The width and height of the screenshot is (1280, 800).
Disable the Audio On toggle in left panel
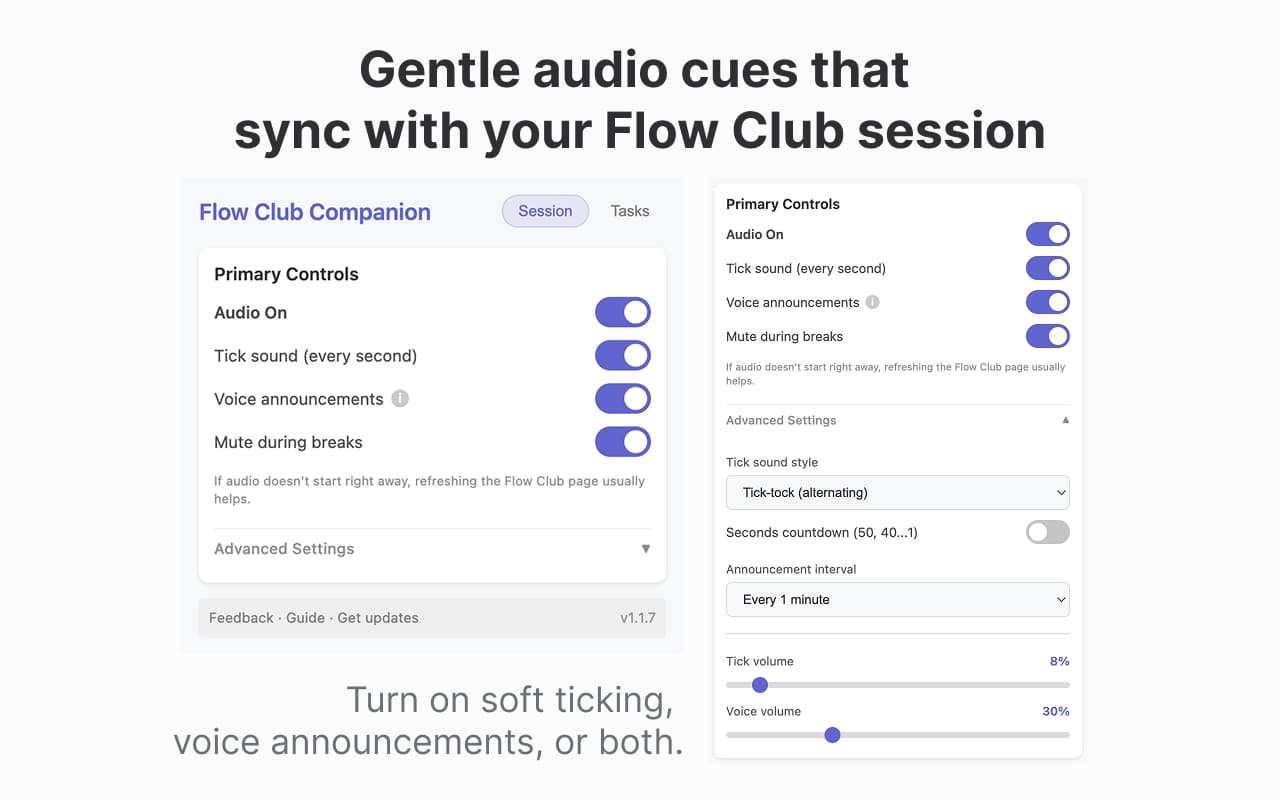point(622,312)
